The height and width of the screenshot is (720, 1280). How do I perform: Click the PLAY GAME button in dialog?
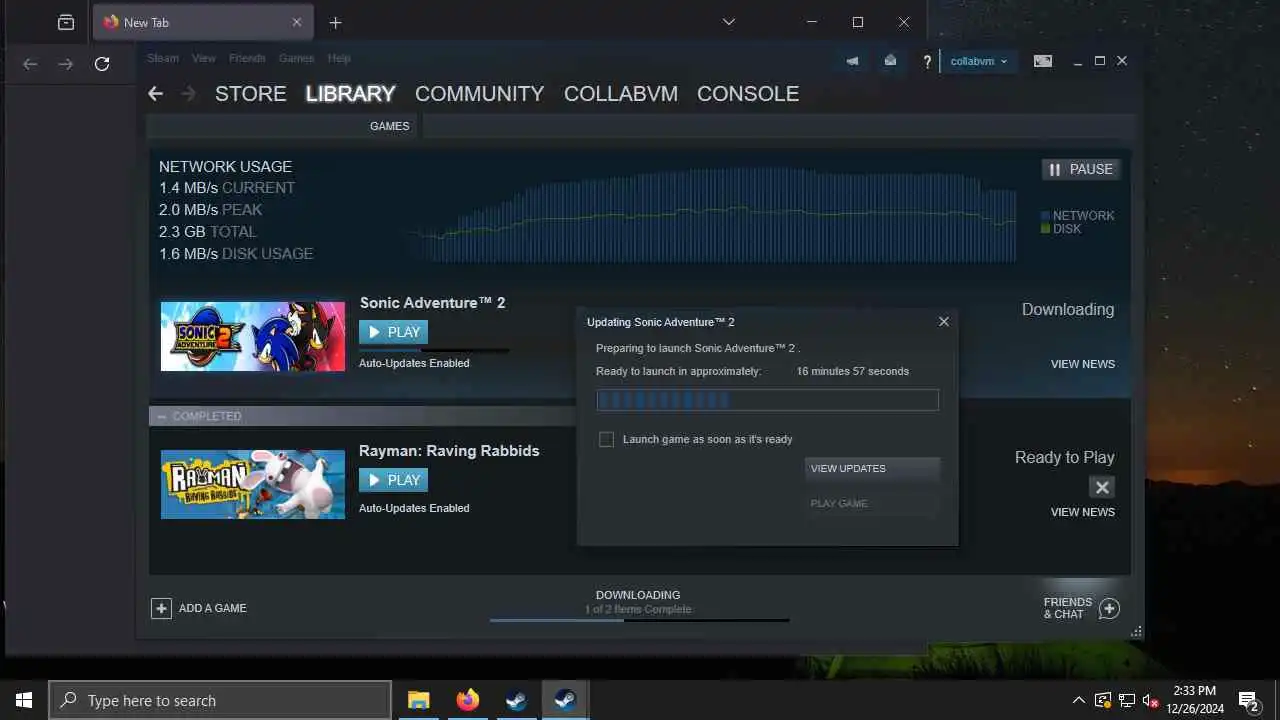click(x=872, y=503)
